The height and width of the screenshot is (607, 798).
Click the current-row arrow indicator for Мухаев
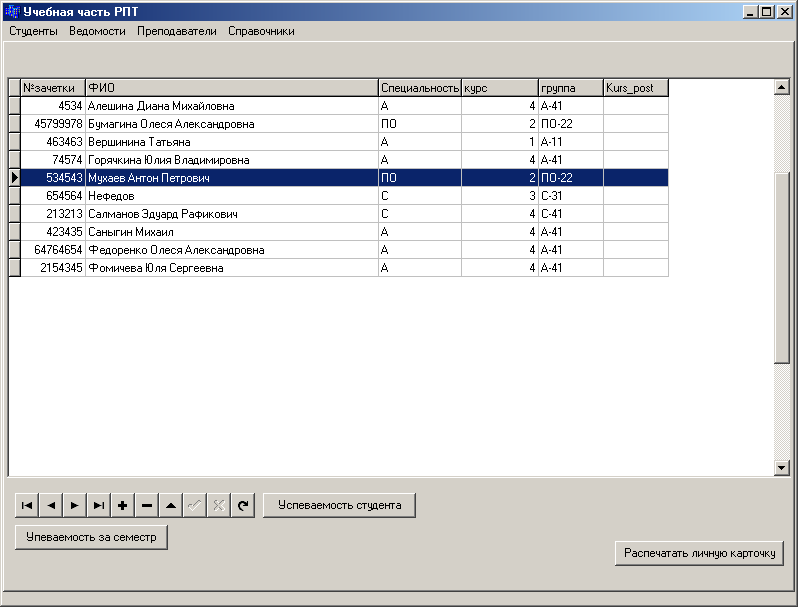click(x=15, y=178)
